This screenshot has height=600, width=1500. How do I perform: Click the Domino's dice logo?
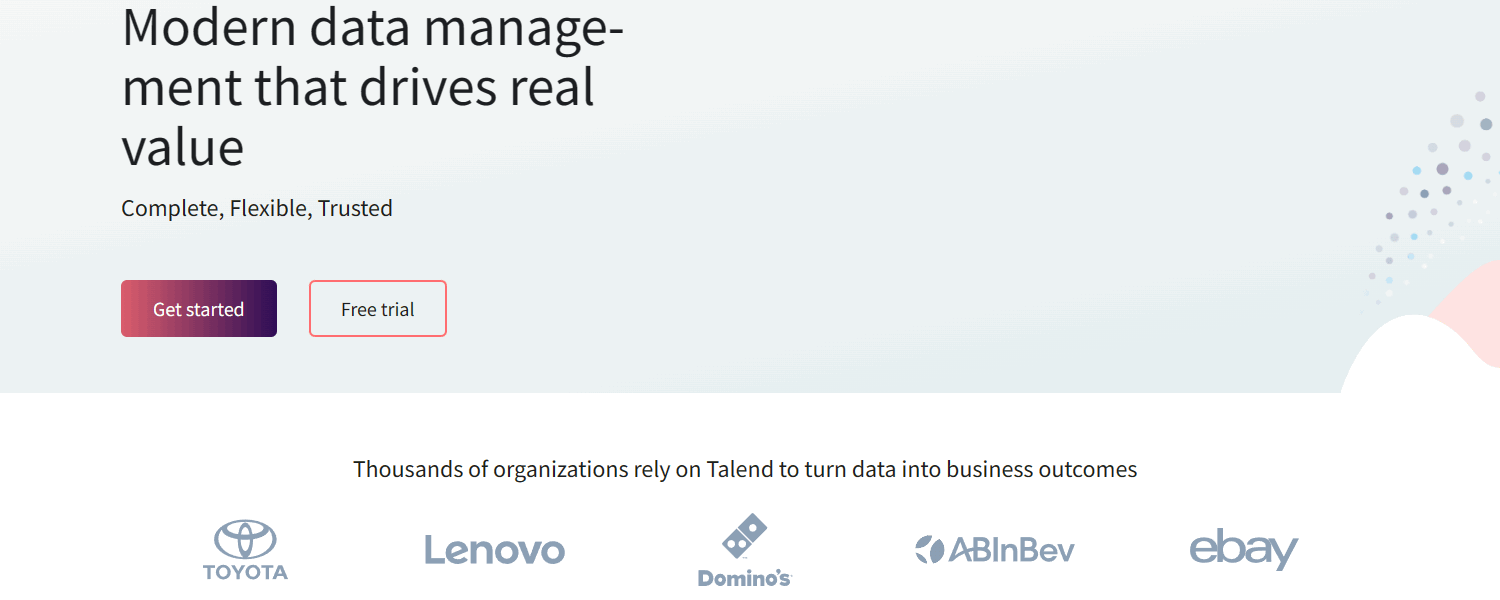(744, 533)
